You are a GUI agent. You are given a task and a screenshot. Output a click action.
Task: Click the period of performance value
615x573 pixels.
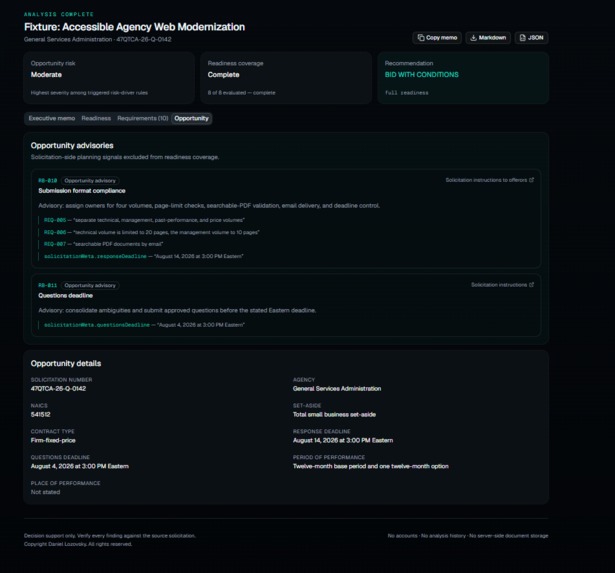point(371,466)
